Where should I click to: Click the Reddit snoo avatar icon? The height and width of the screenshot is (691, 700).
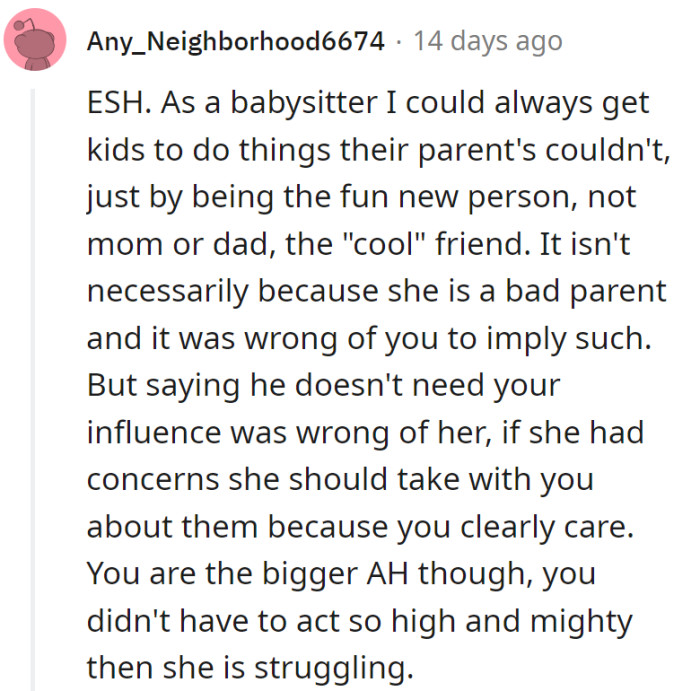click(35, 42)
